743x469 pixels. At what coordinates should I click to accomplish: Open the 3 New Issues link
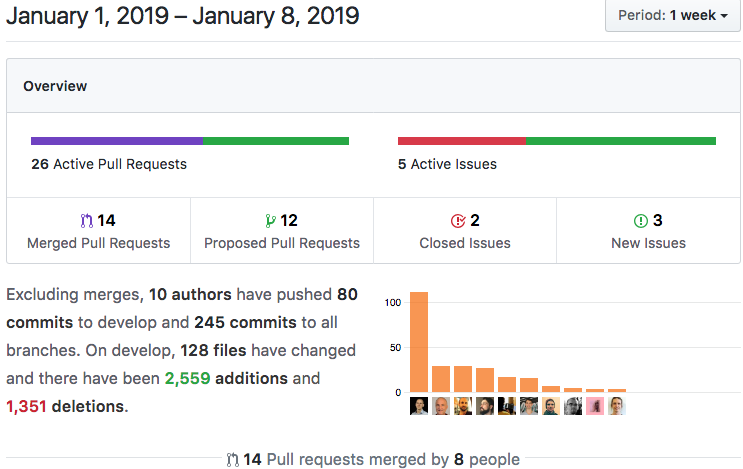click(x=648, y=231)
